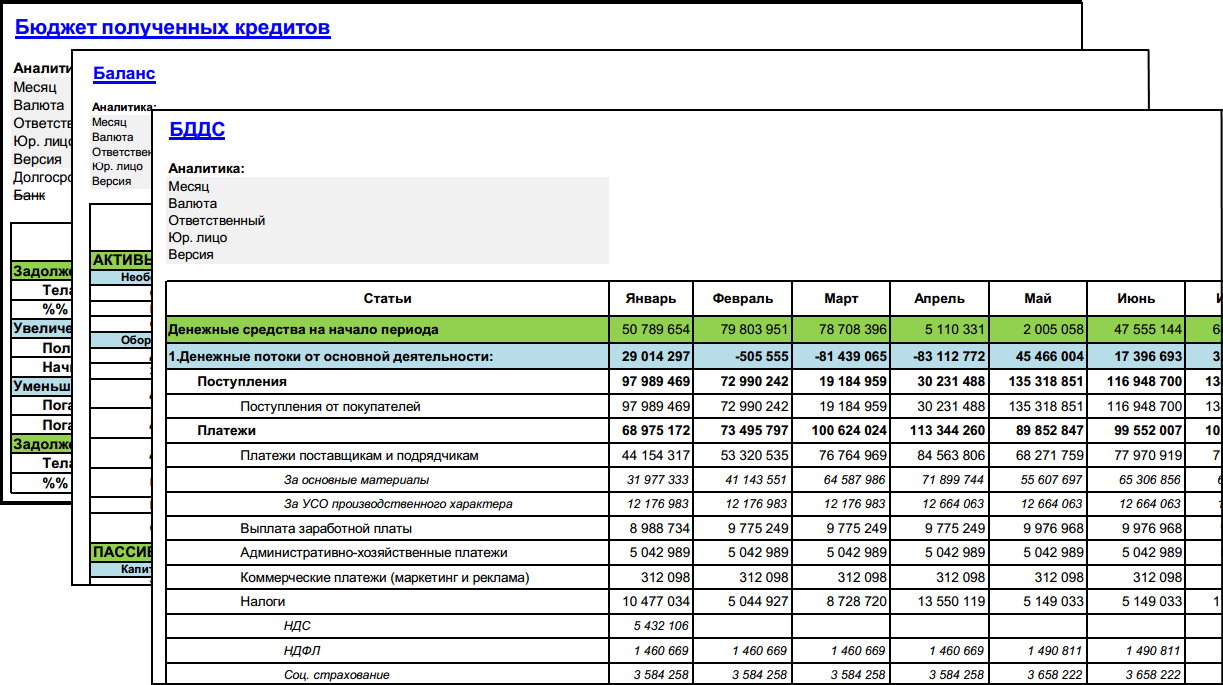Click supplier payments value 44 154 317 for Январь

656,455
